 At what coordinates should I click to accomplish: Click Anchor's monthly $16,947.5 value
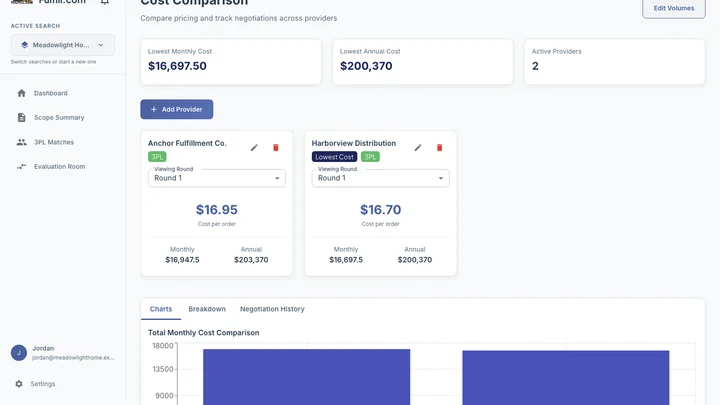point(182,260)
